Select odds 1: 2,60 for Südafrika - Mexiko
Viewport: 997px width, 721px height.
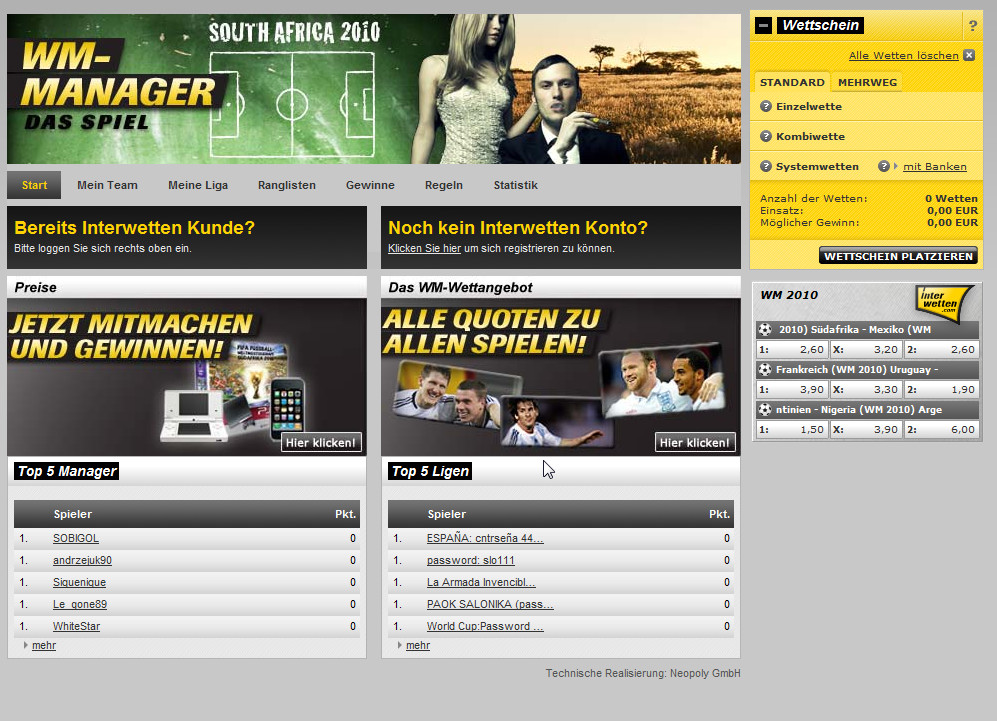pyautogui.click(x=792, y=350)
